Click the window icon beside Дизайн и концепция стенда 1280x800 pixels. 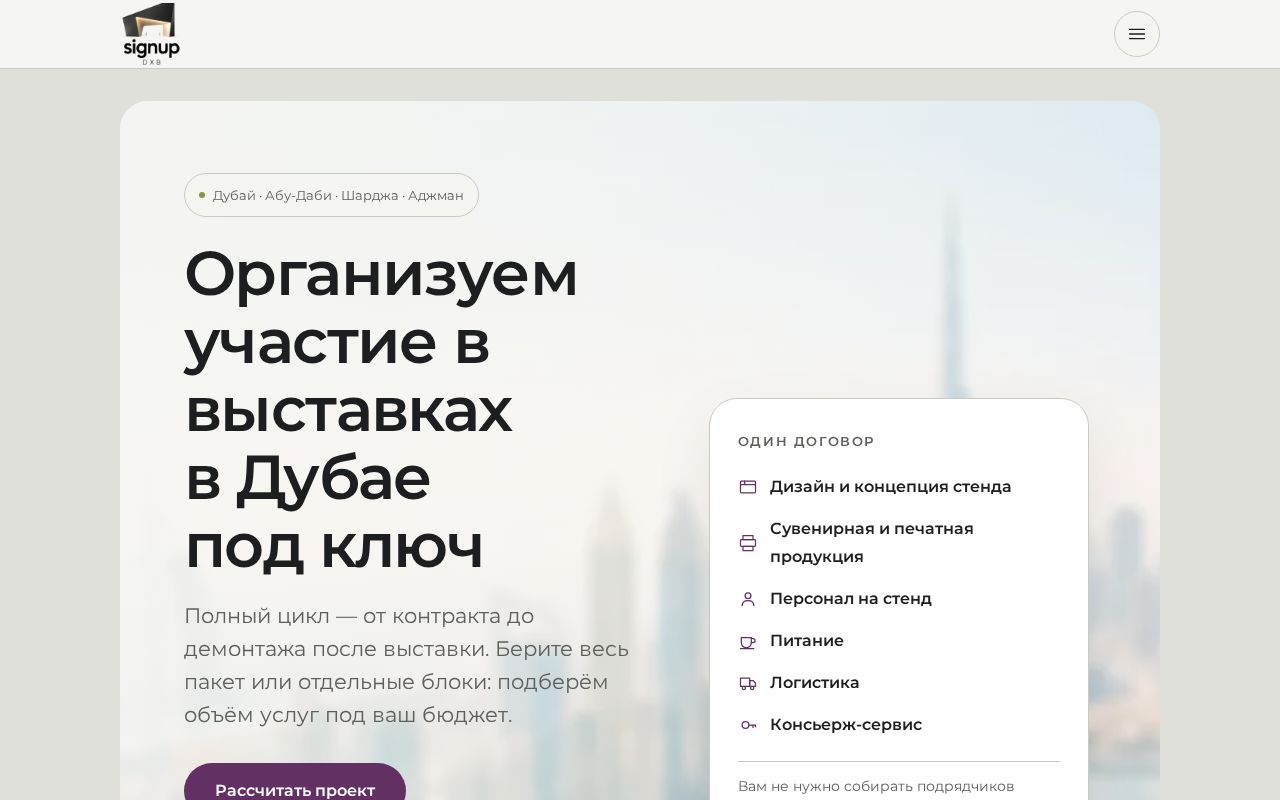click(748, 487)
